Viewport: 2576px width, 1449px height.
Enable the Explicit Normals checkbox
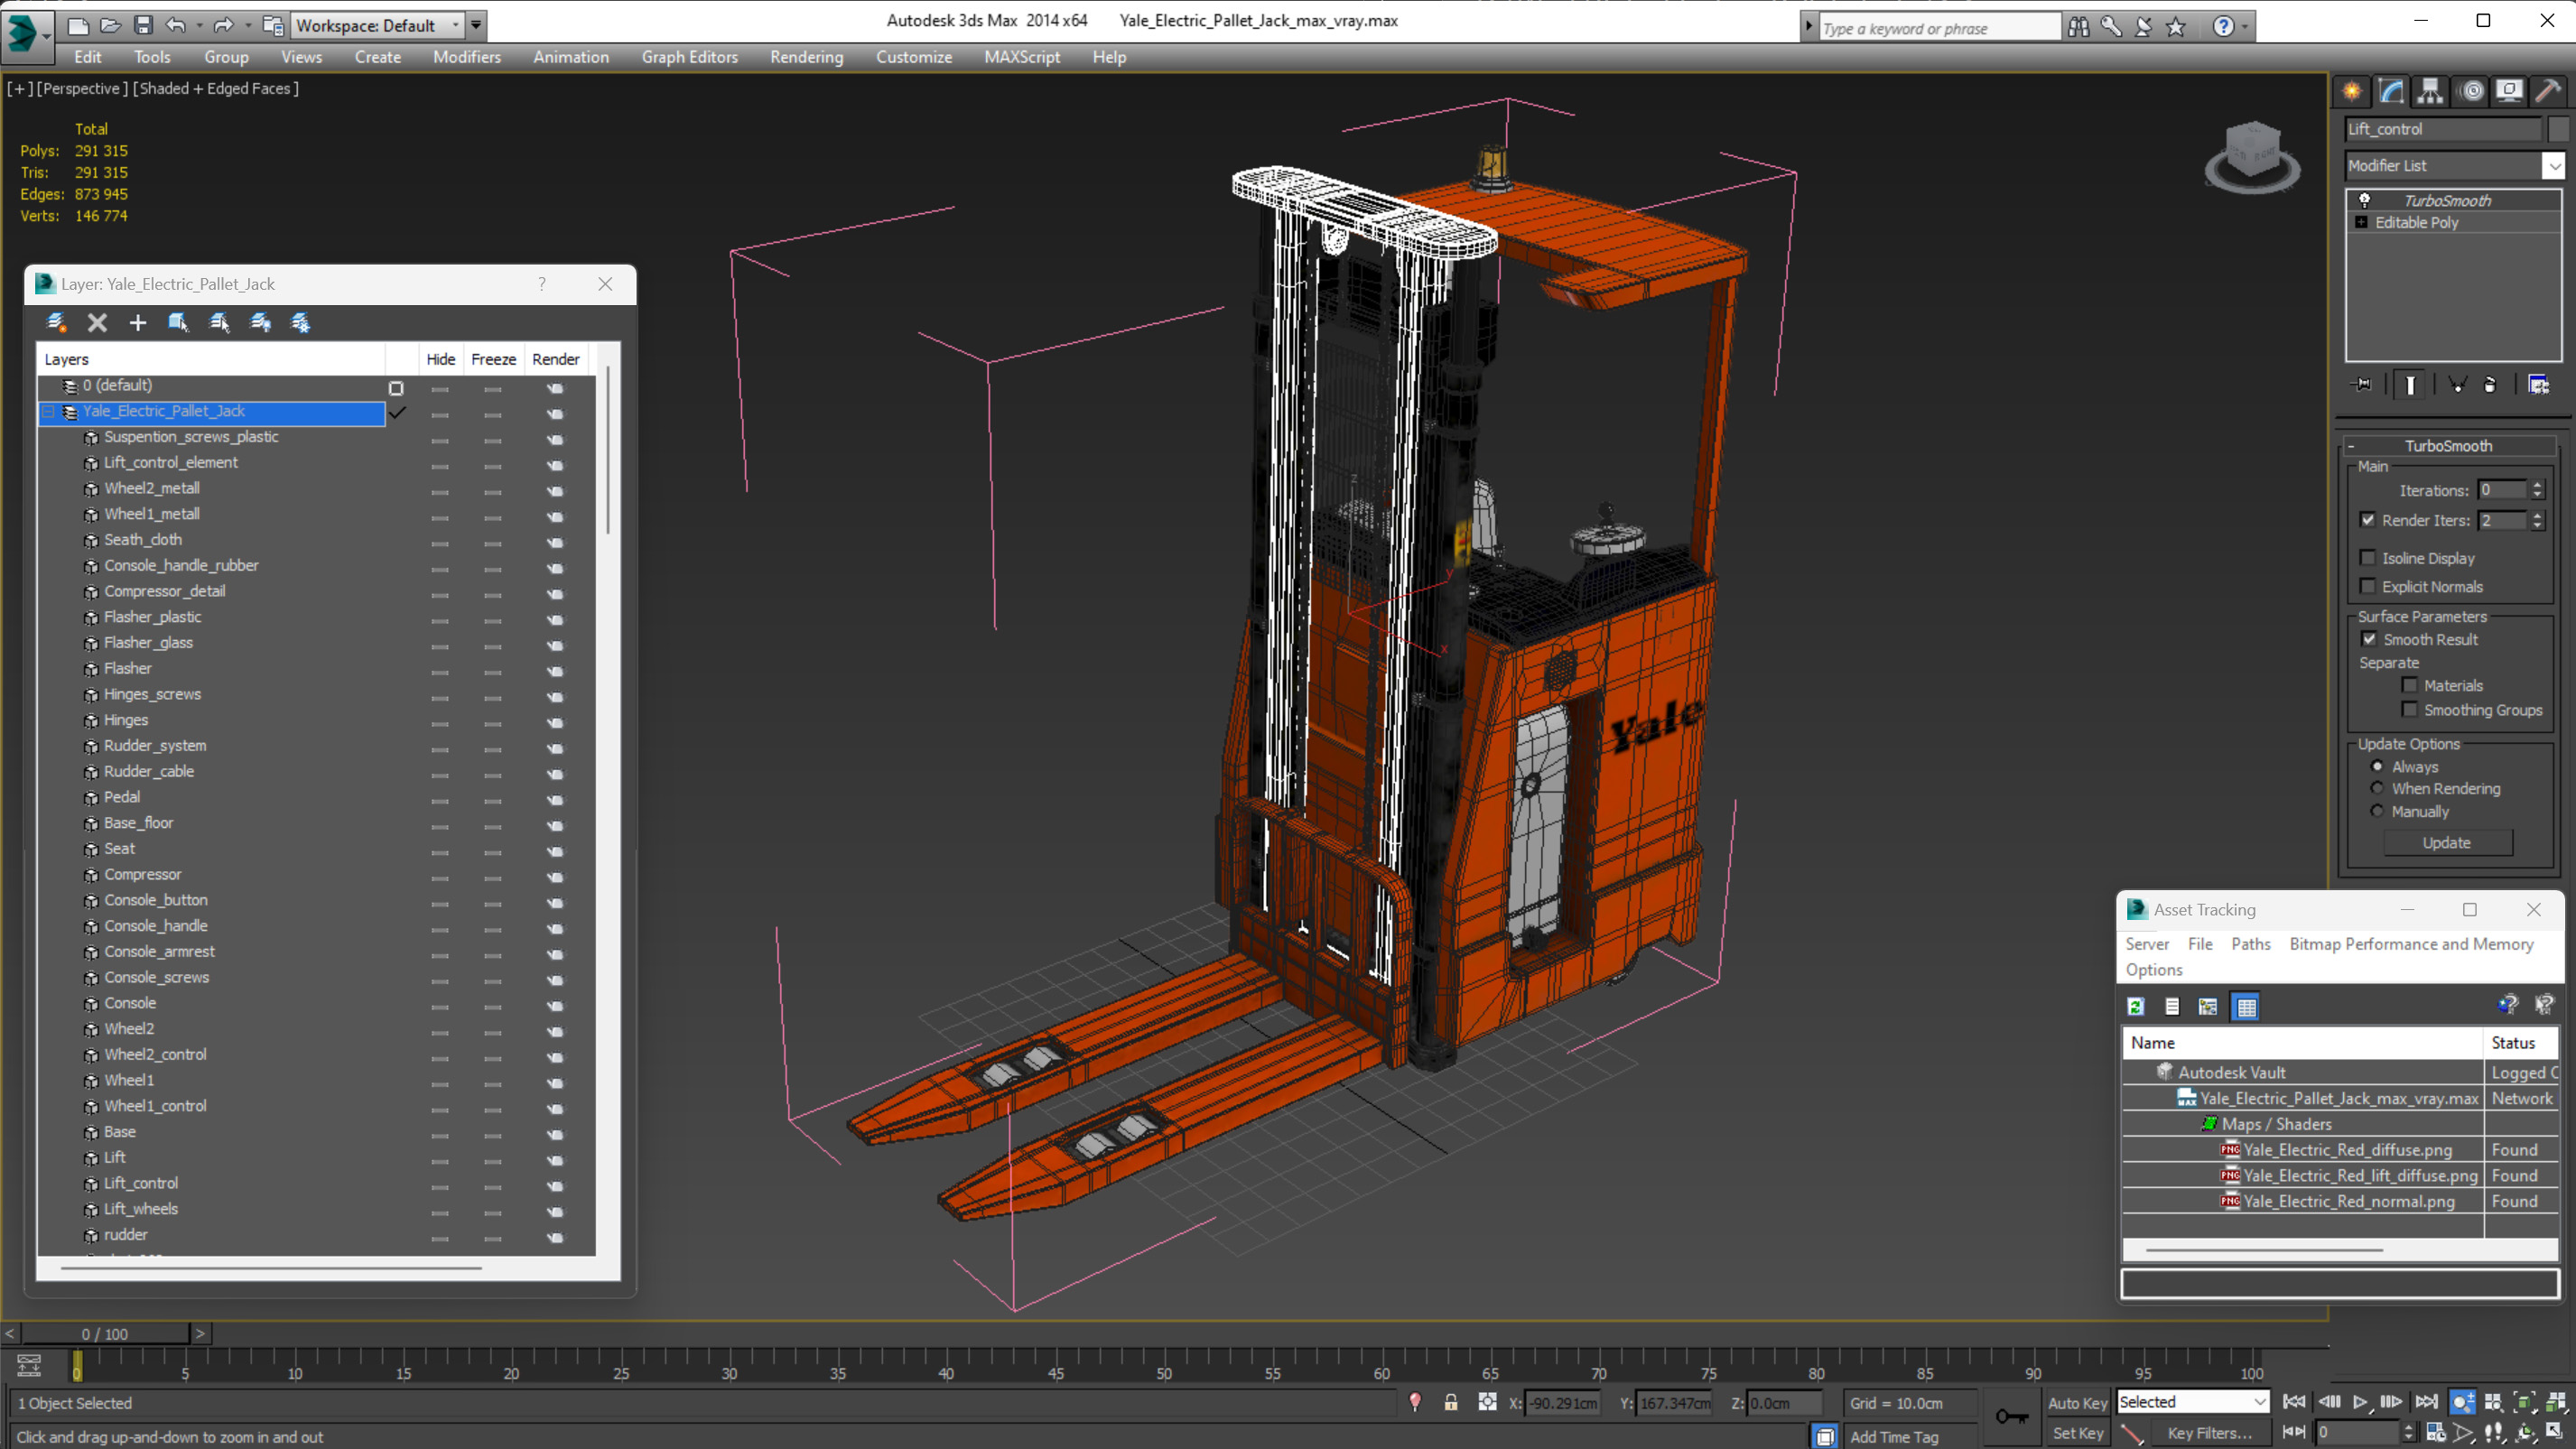tap(2368, 586)
